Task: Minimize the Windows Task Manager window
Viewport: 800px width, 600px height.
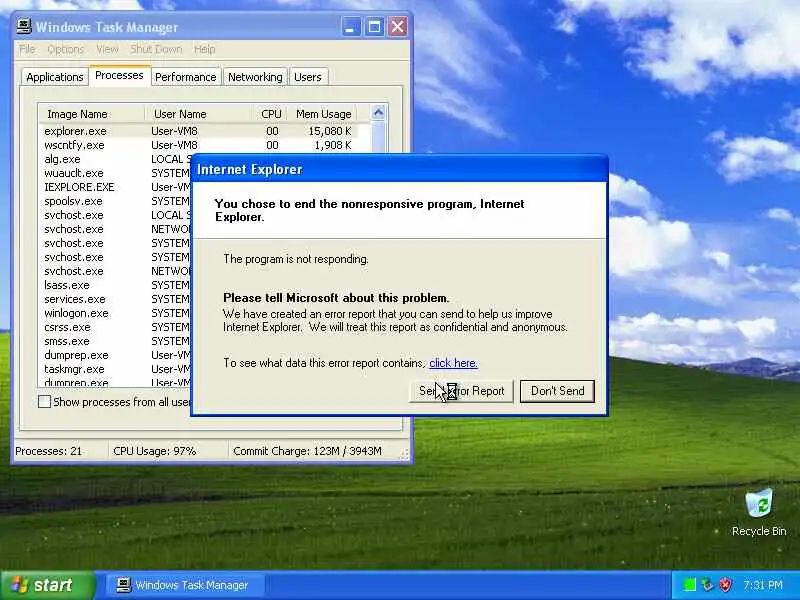Action: (x=350, y=27)
